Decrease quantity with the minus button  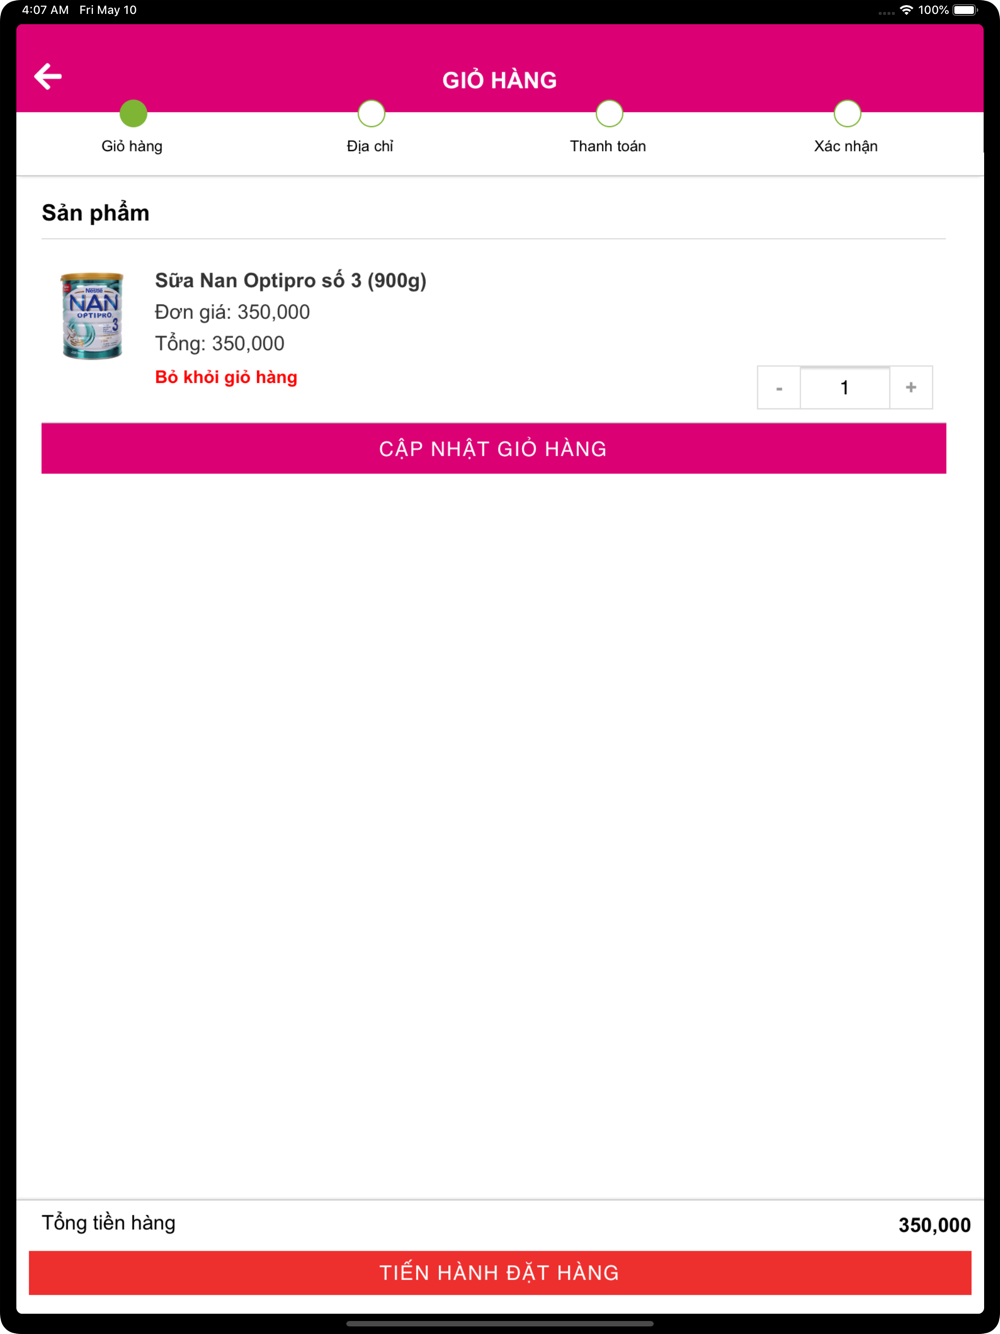[x=779, y=388]
